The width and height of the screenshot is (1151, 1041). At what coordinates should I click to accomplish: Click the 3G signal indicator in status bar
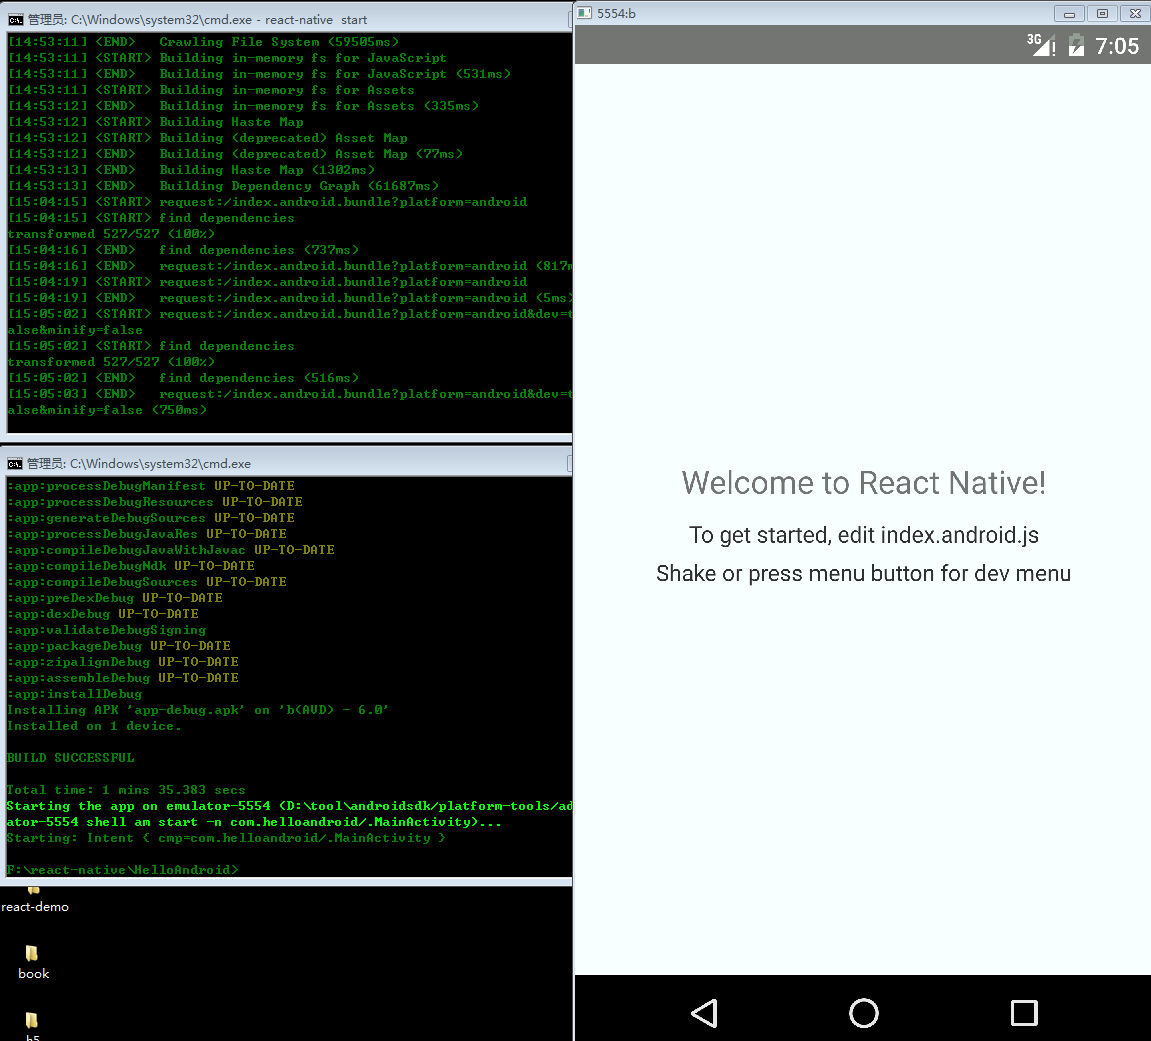(1041, 45)
